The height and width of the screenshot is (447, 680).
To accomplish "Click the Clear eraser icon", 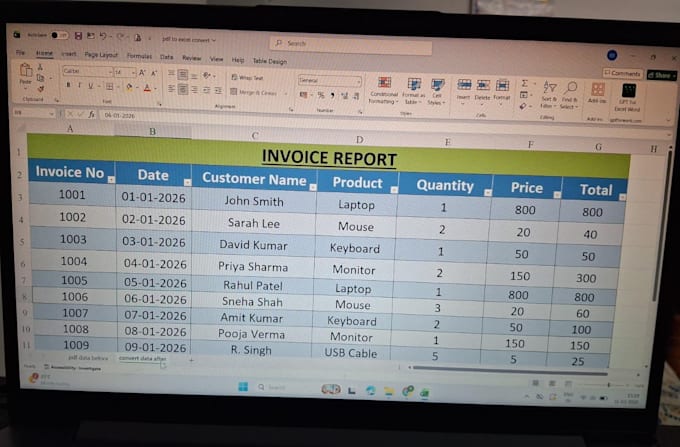I will [x=523, y=106].
